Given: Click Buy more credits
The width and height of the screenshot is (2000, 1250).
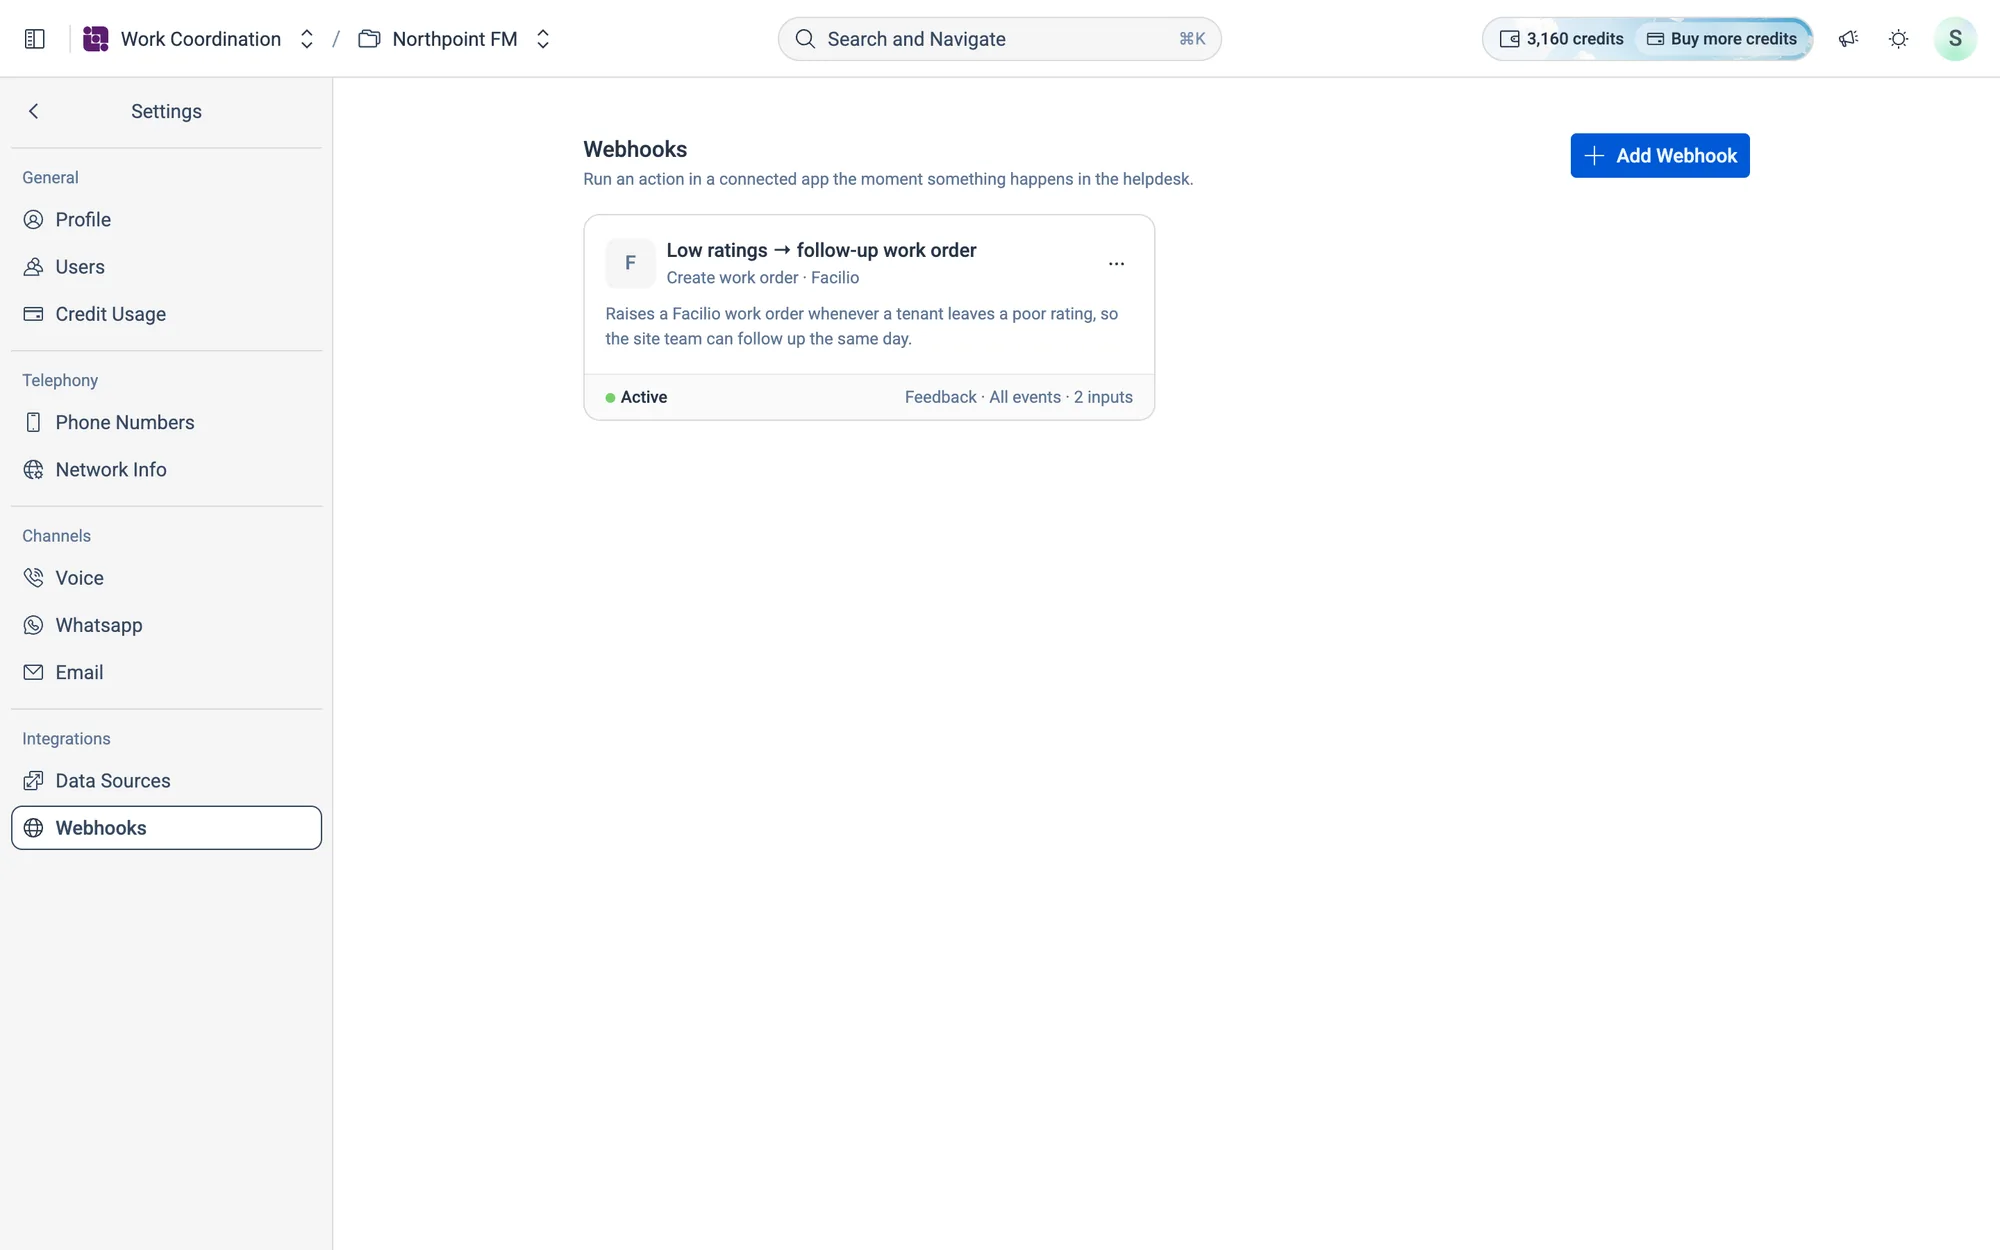Looking at the screenshot, I should (x=1722, y=39).
